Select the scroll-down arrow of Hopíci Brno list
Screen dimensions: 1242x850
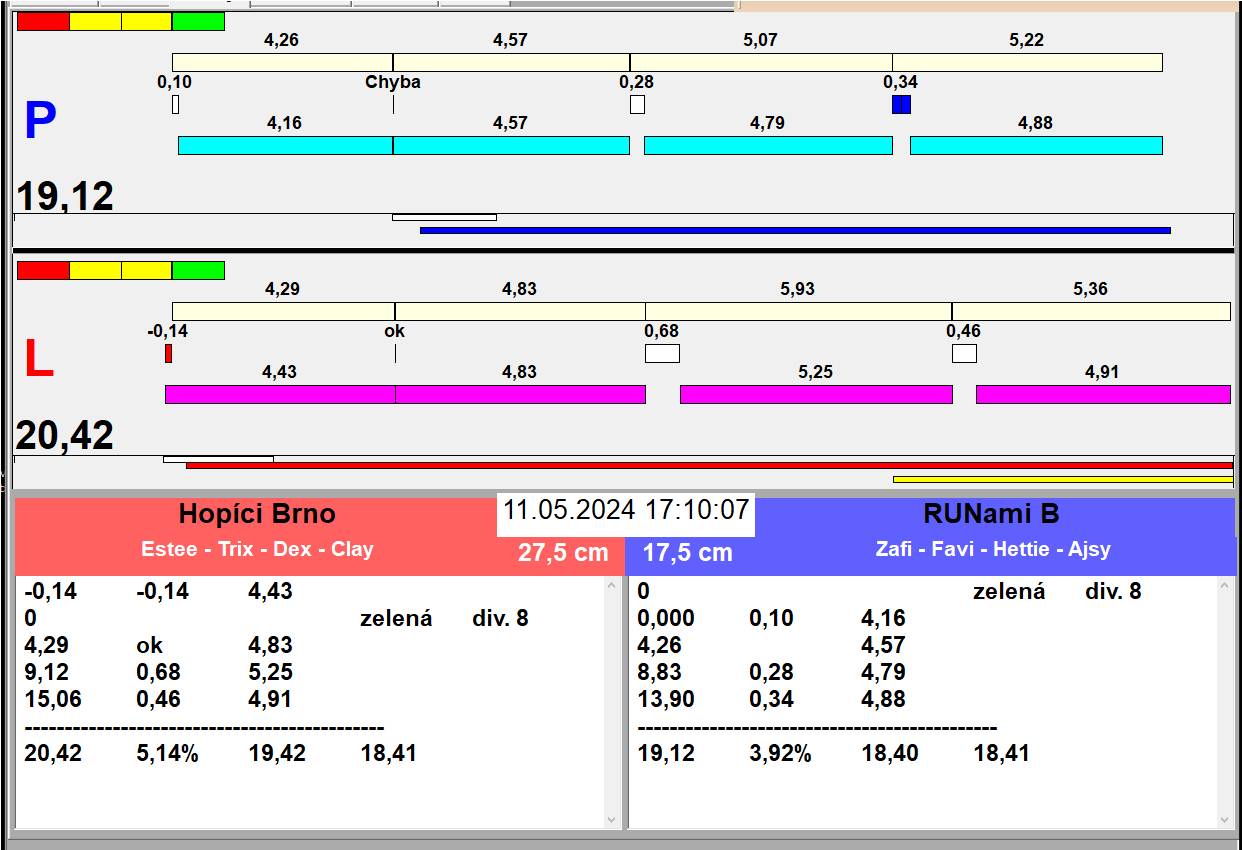coord(612,820)
